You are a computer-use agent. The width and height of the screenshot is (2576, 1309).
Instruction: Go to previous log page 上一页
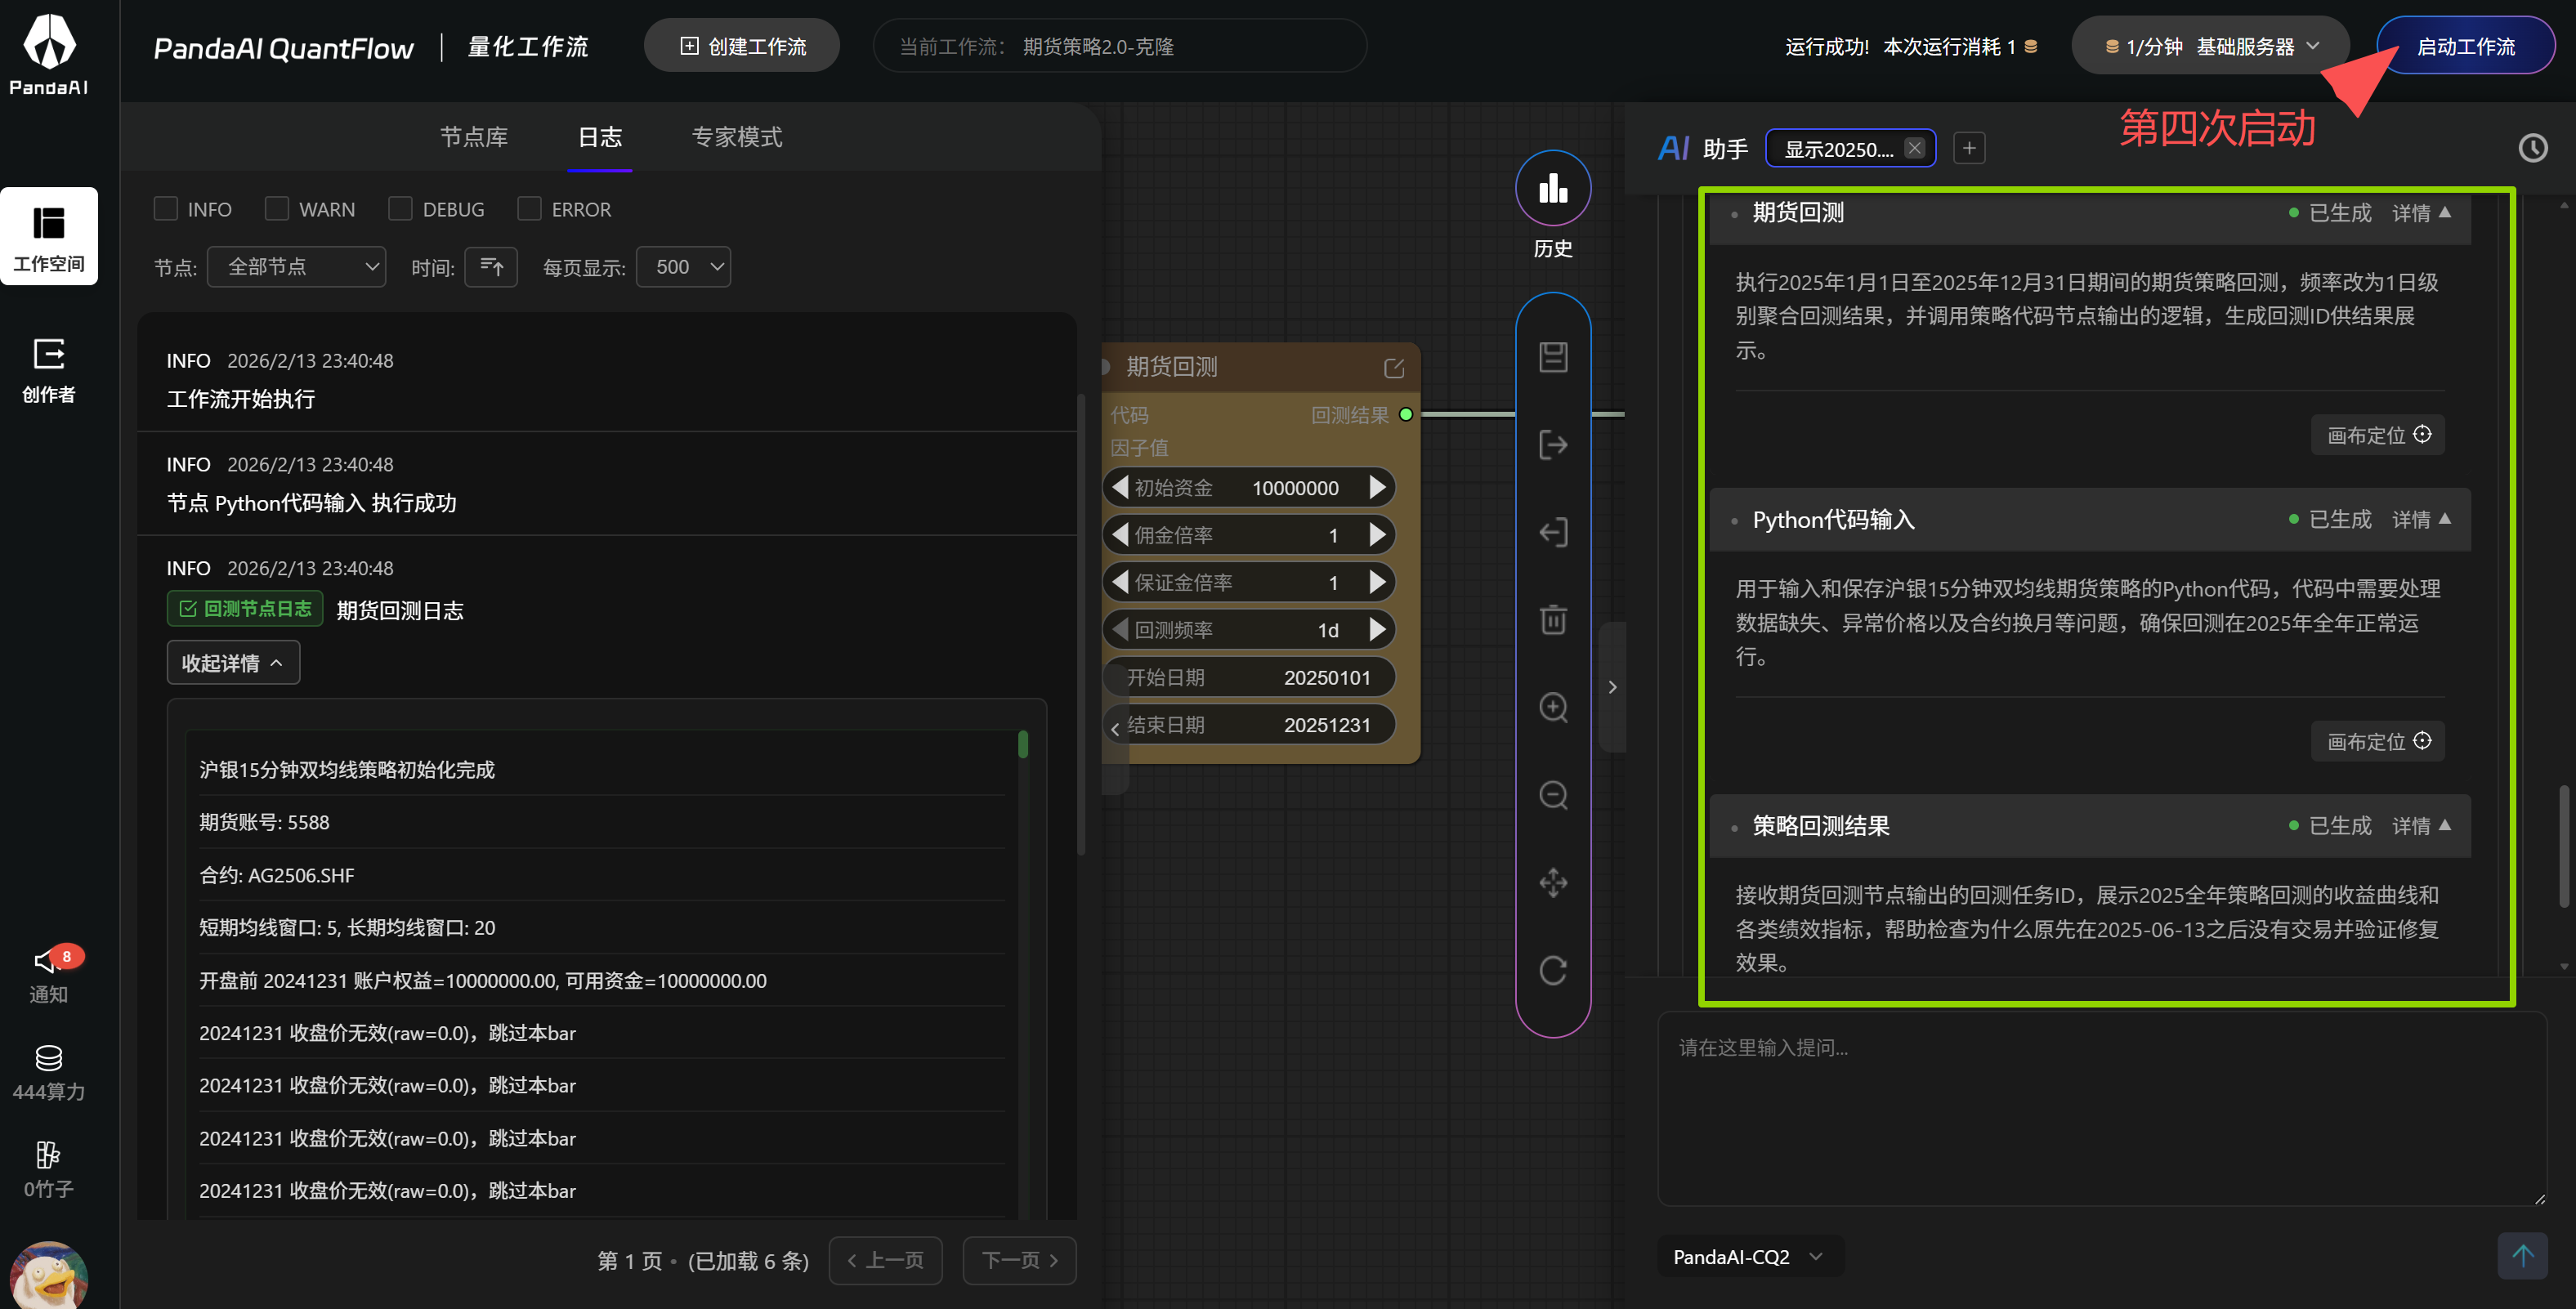(x=885, y=1261)
